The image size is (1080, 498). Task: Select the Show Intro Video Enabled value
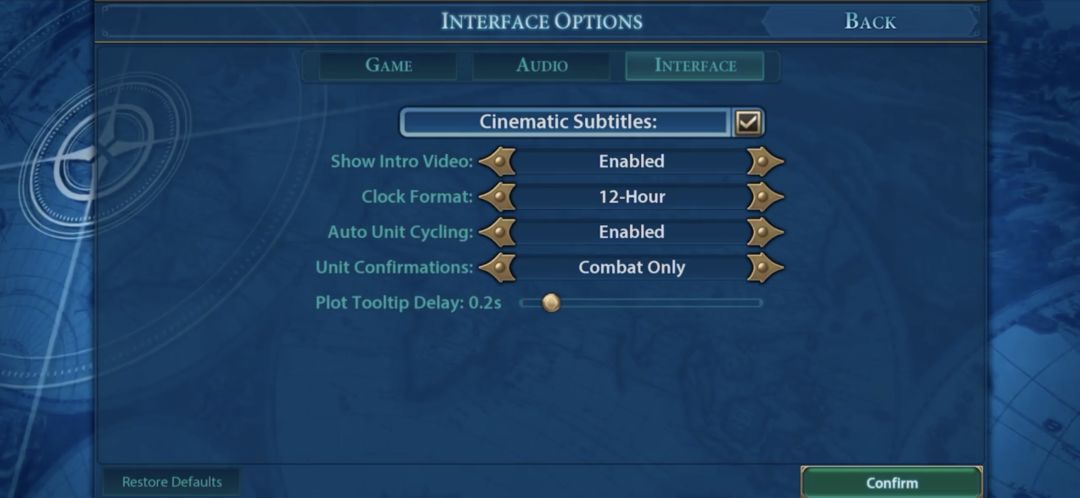pyautogui.click(x=631, y=161)
